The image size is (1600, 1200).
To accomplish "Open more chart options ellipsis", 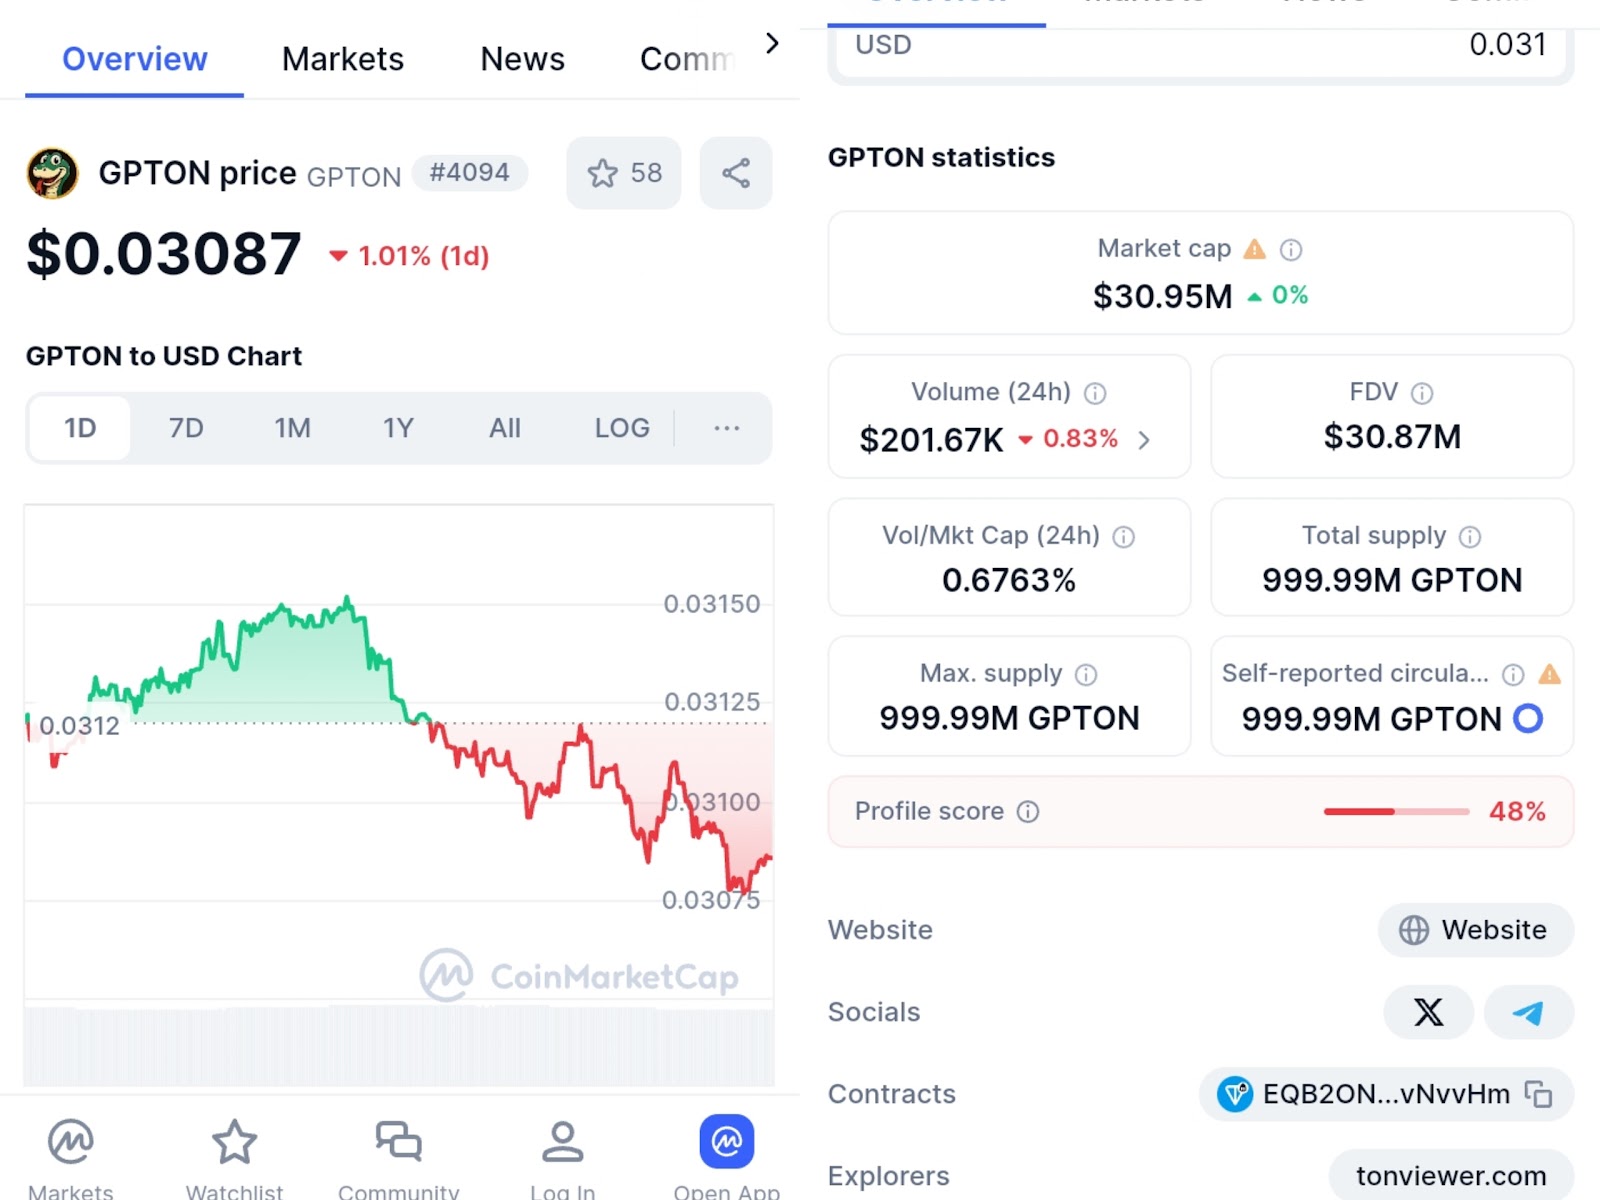I will [x=726, y=428].
